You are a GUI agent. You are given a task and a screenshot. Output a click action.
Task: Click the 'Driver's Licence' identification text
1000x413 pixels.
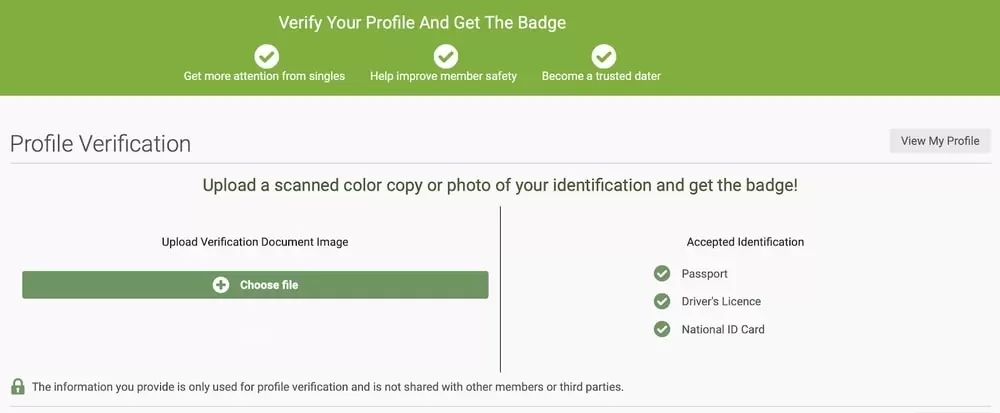[721, 302]
